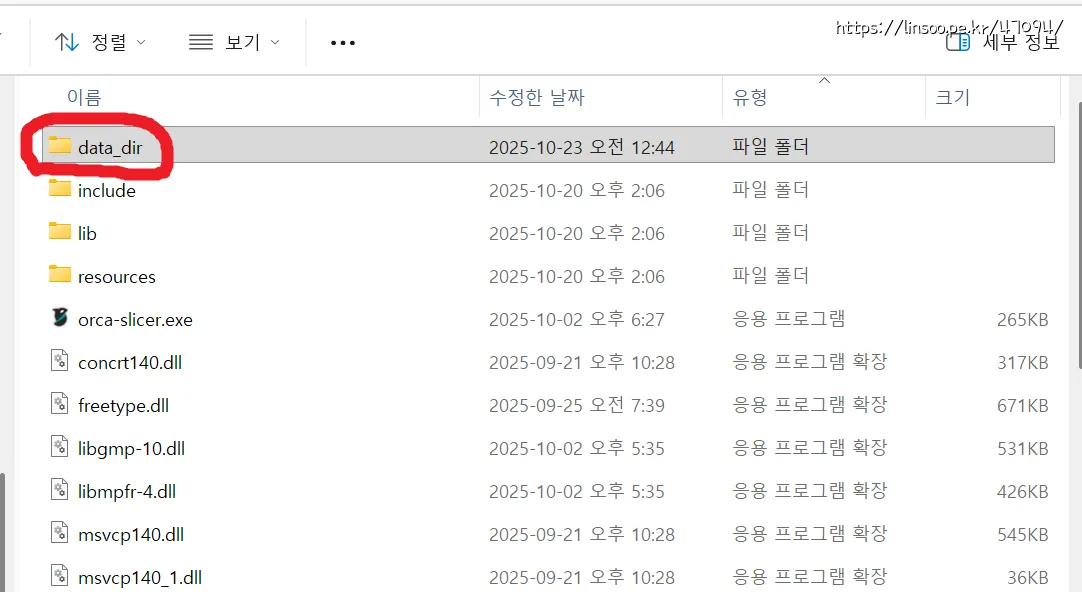This screenshot has height=592, width=1082.
Task: Click the libmpfr-4.dll file icon
Action: (59, 490)
